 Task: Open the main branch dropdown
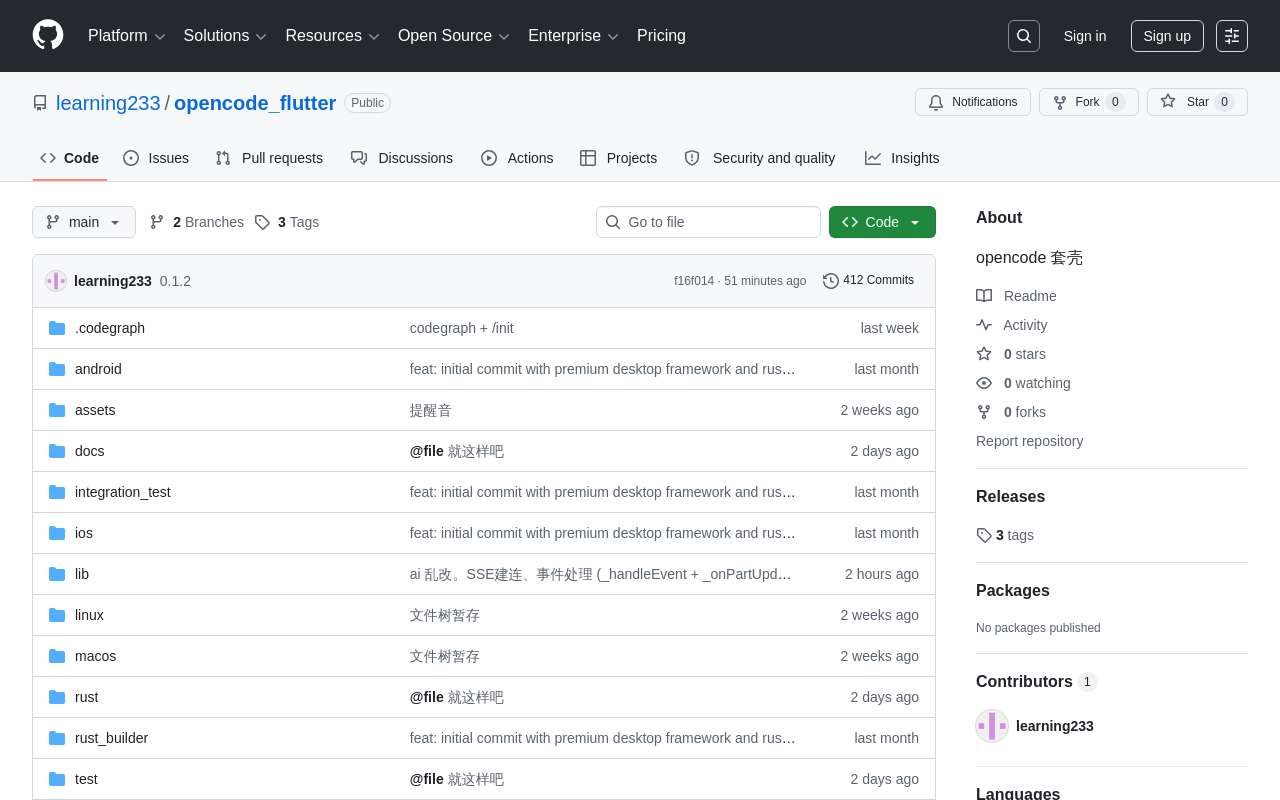pyautogui.click(x=84, y=222)
